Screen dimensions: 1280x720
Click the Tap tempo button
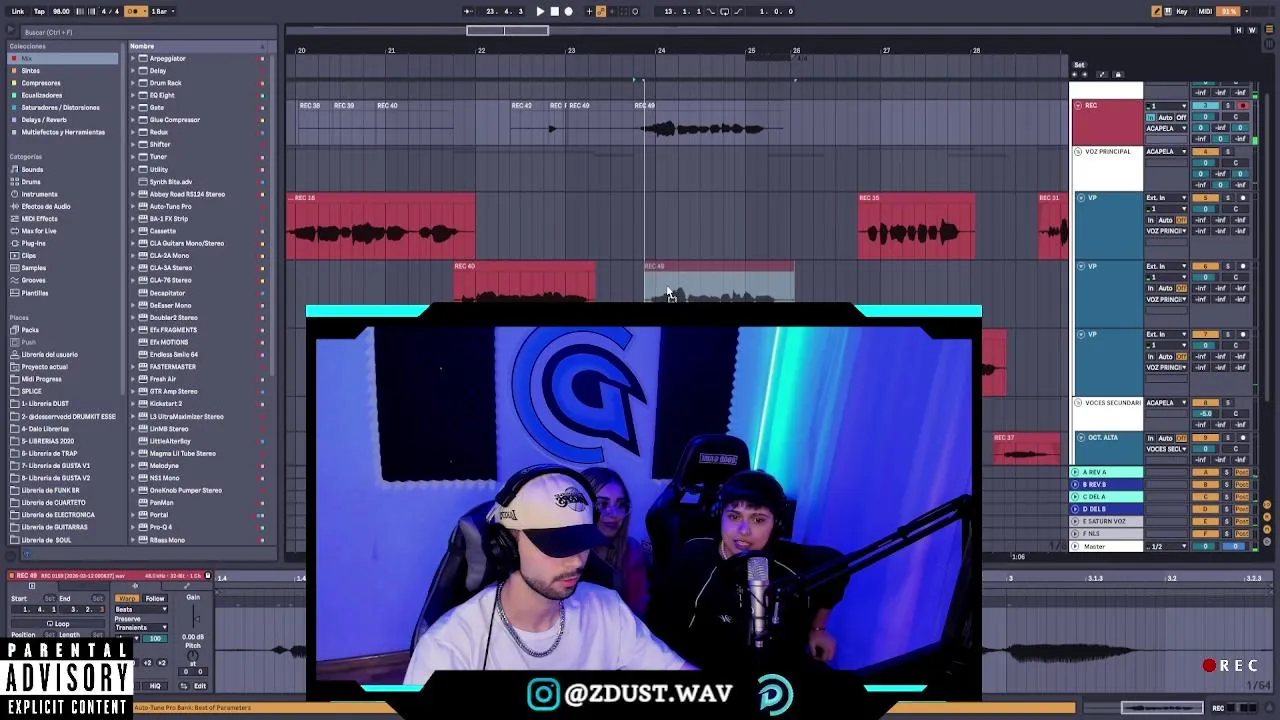tap(39, 11)
